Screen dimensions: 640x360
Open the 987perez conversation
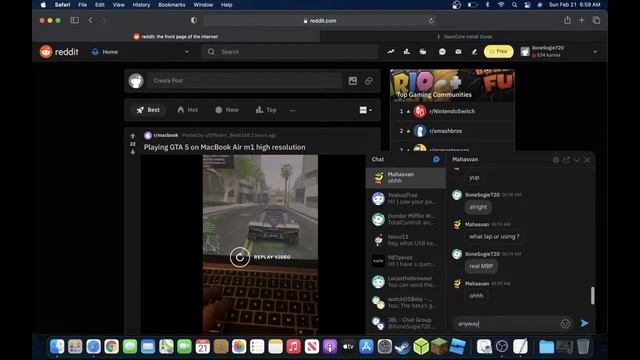click(x=406, y=261)
